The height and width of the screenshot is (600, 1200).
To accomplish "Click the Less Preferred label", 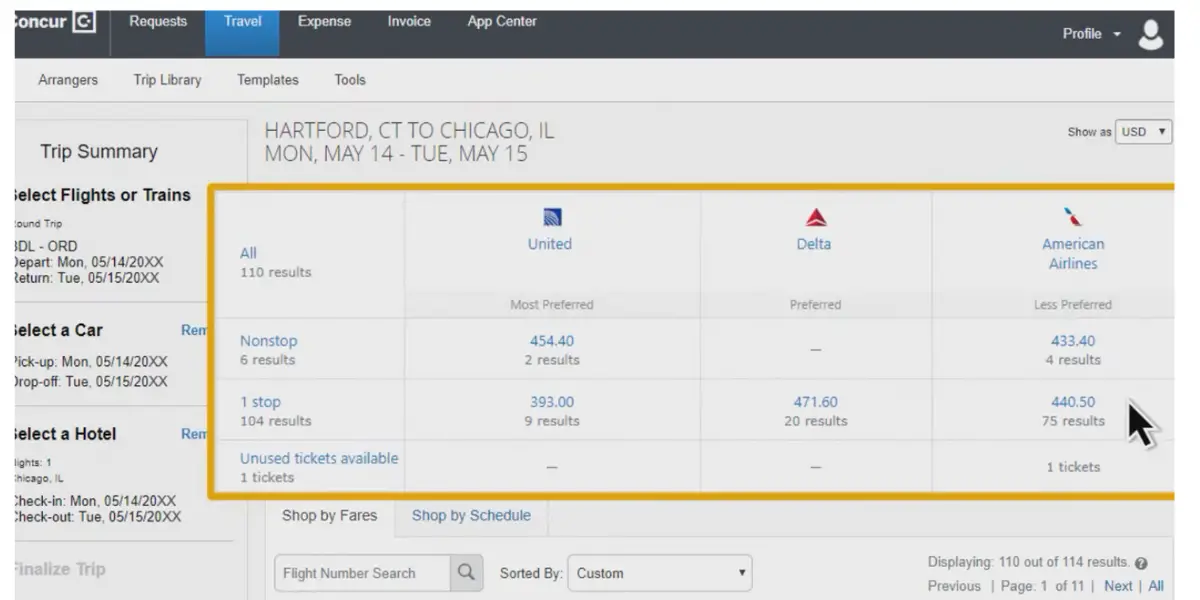I will 1073,305.
